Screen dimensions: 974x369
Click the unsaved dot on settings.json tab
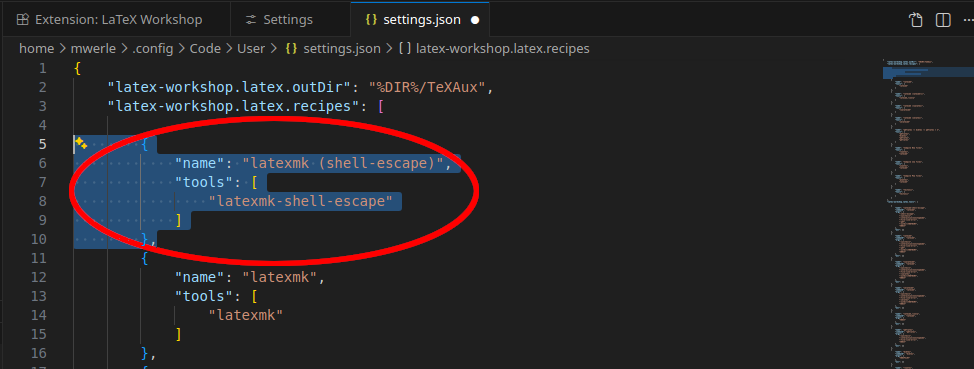click(x=475, y=20)
